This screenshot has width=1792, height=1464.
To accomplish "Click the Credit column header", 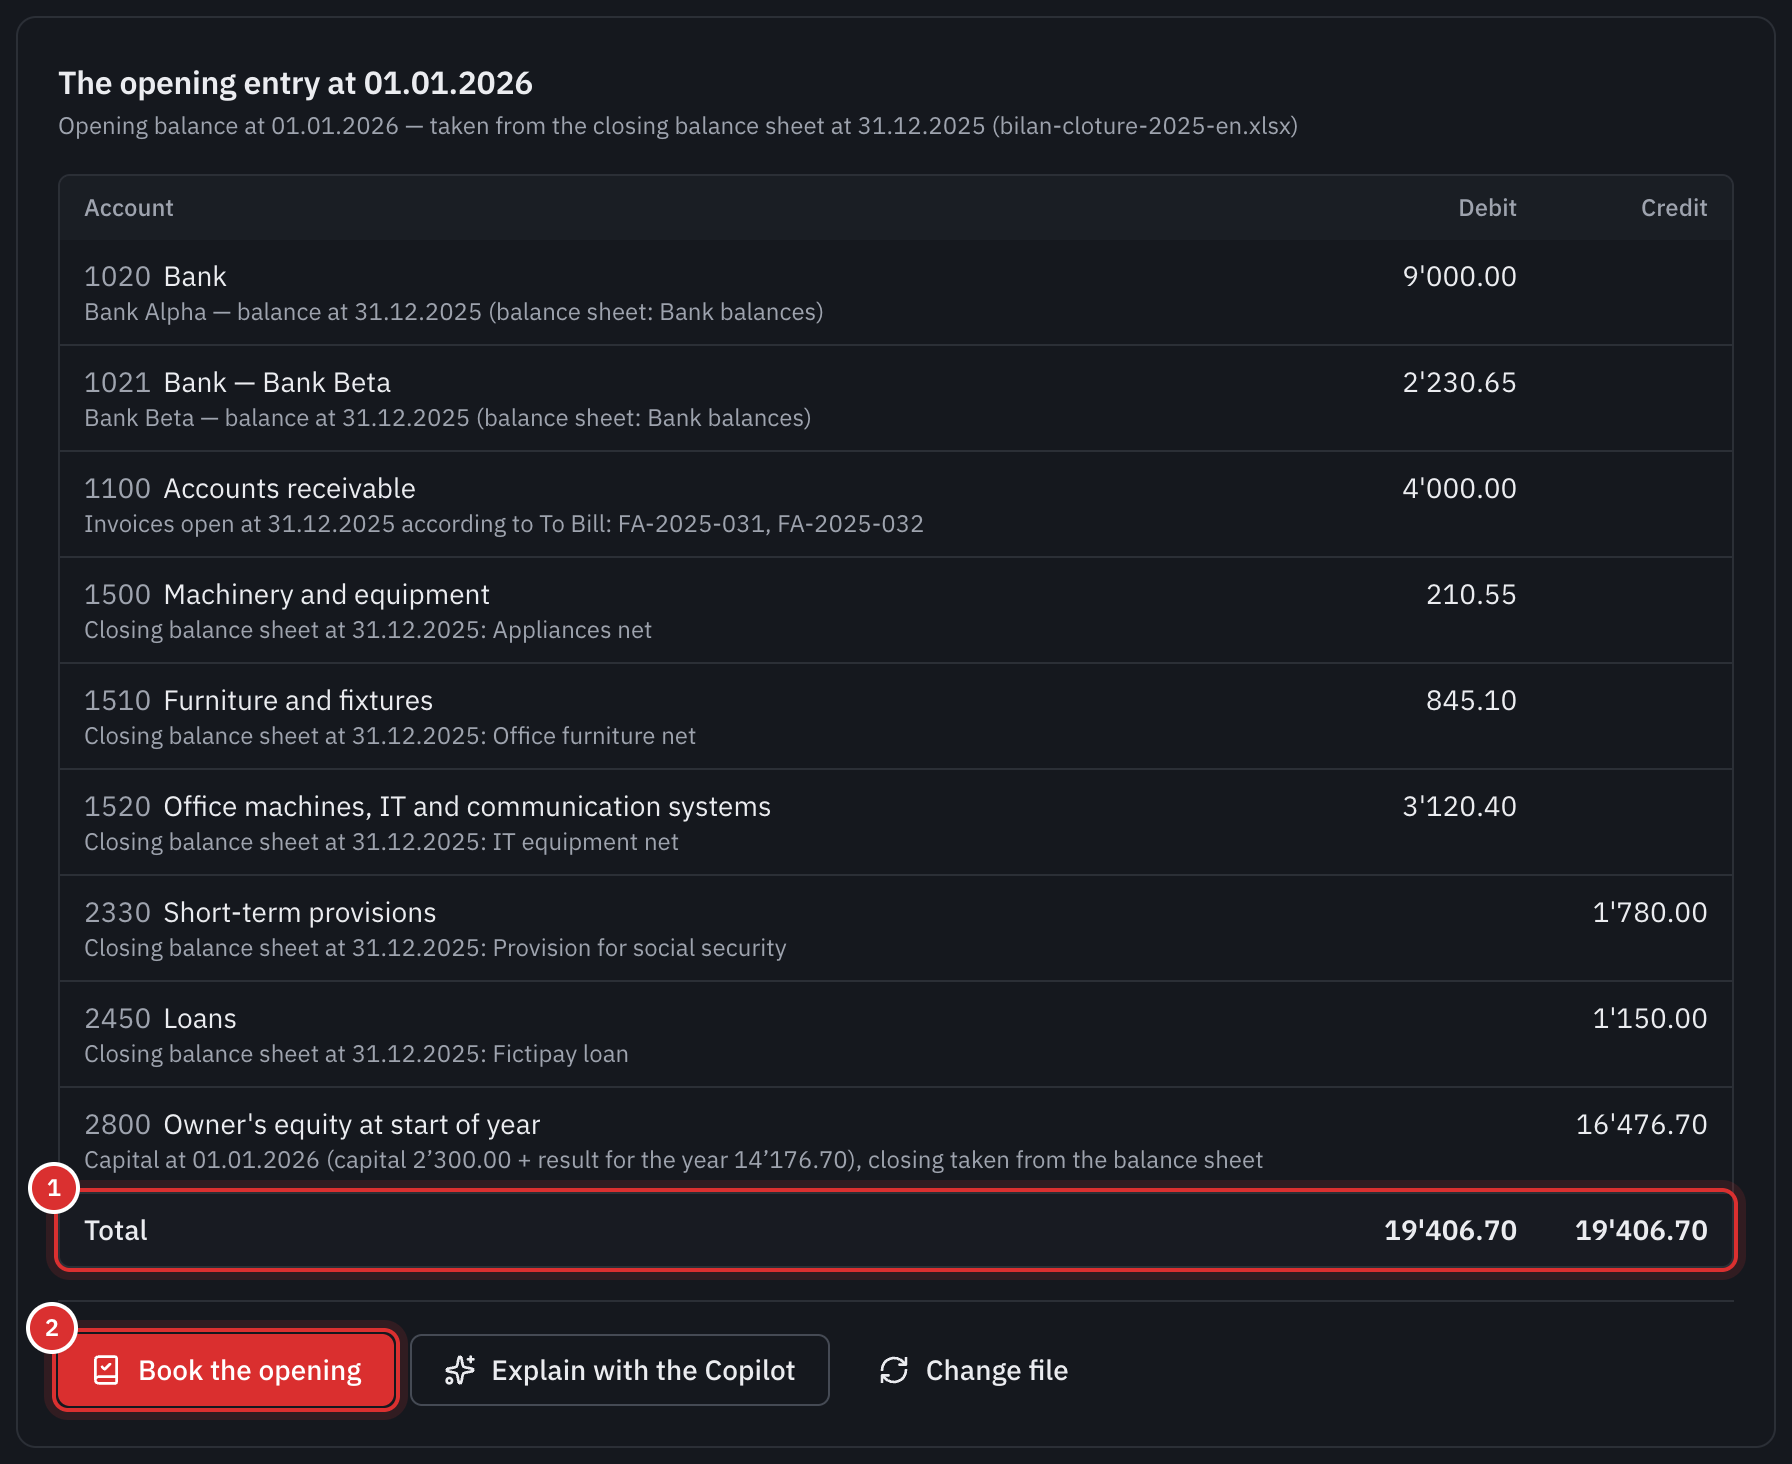I will (1674, 208).
